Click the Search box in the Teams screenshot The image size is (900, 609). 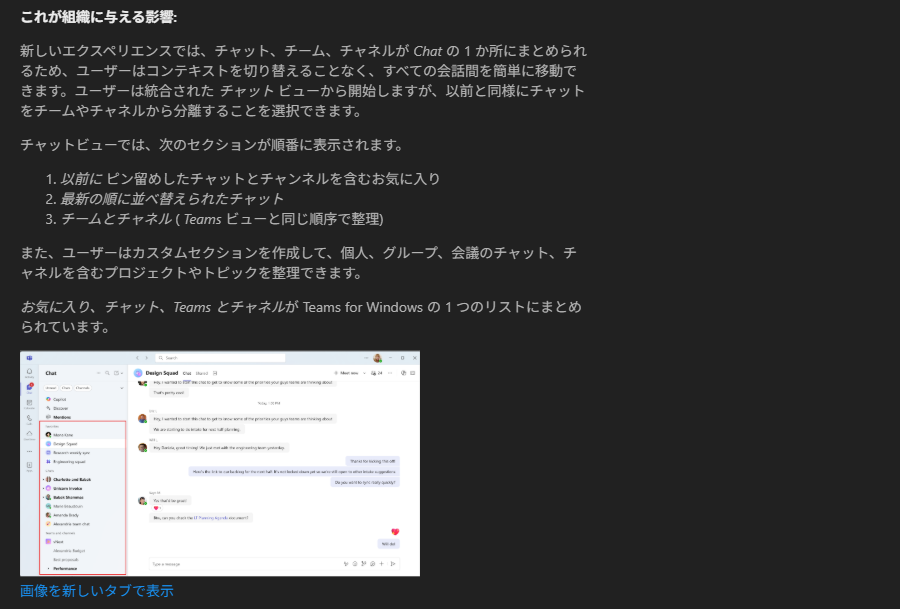pos(220,358)
